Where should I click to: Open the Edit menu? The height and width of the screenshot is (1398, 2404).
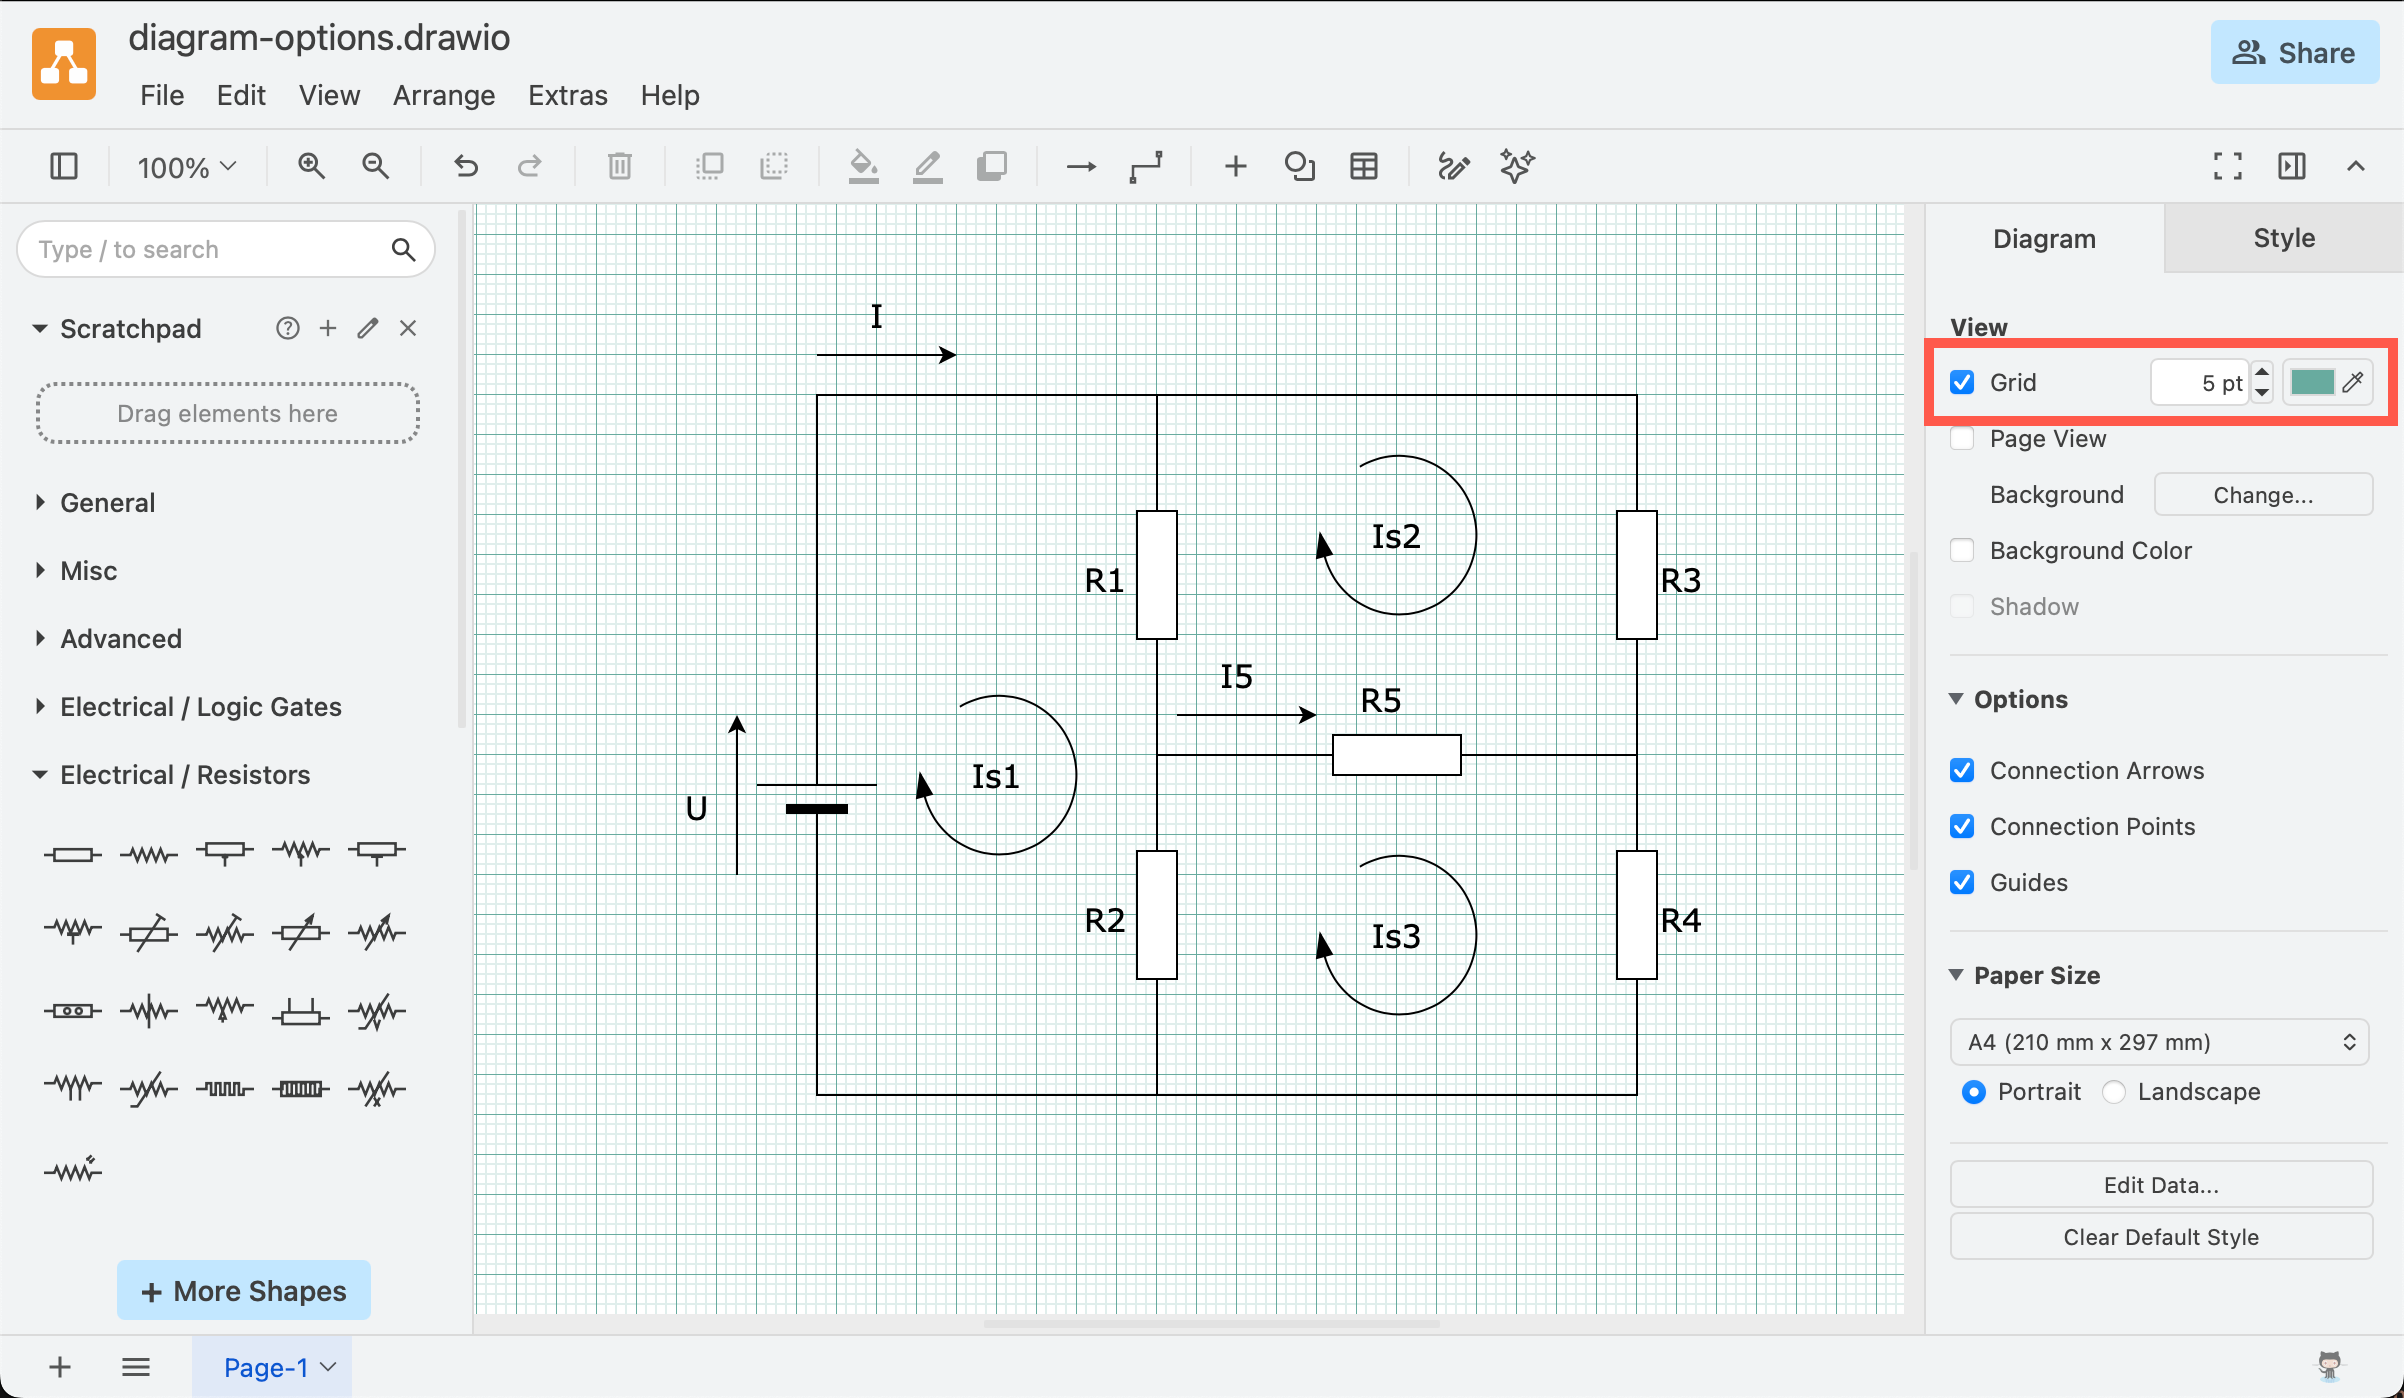[241, 95]
